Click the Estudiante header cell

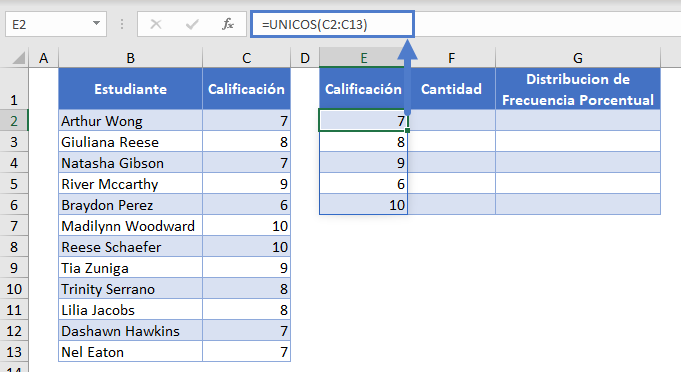pos(130,89)
